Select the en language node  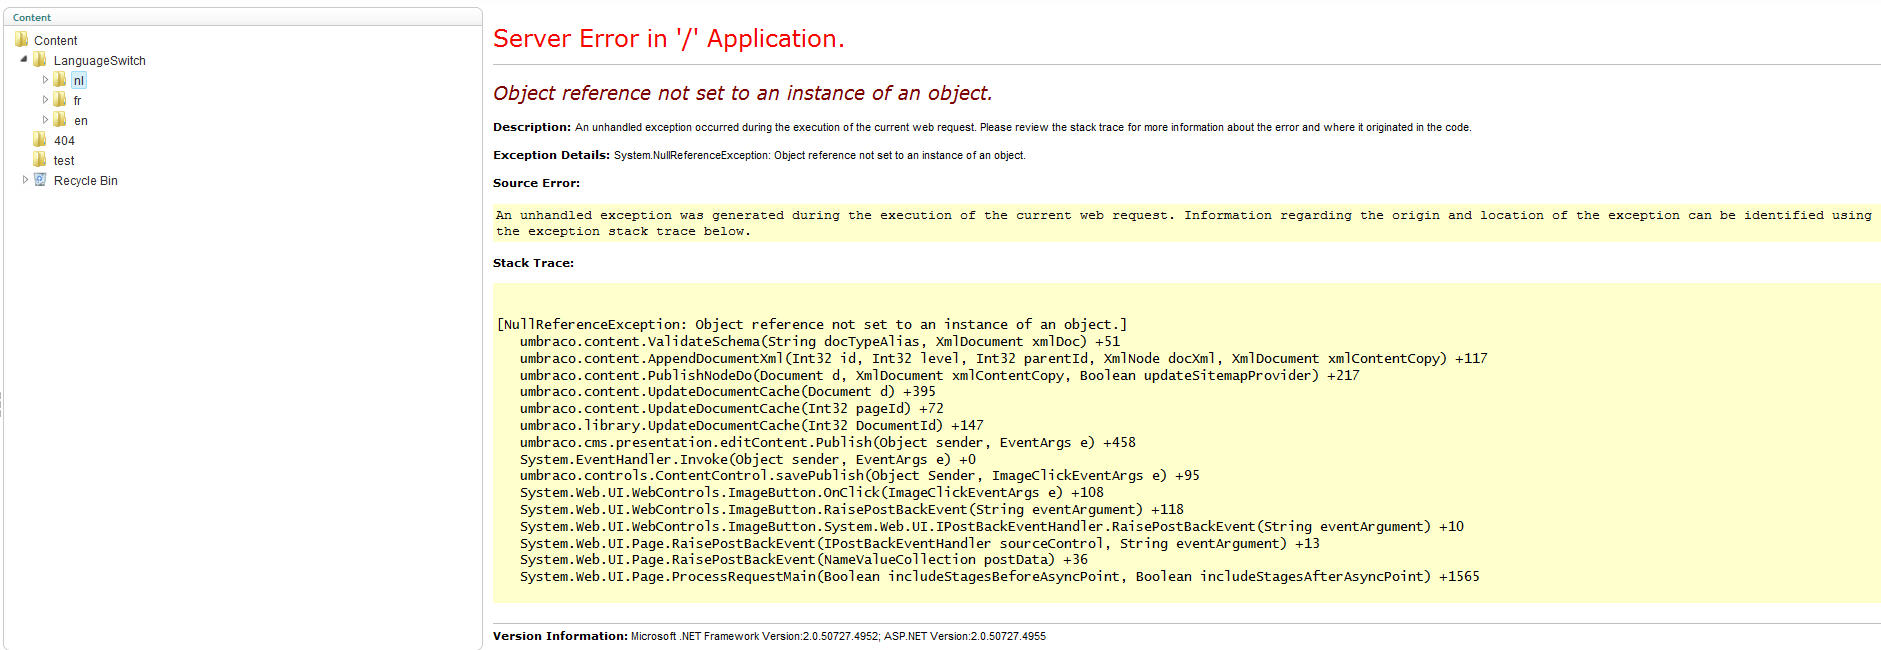pos(81,121)
